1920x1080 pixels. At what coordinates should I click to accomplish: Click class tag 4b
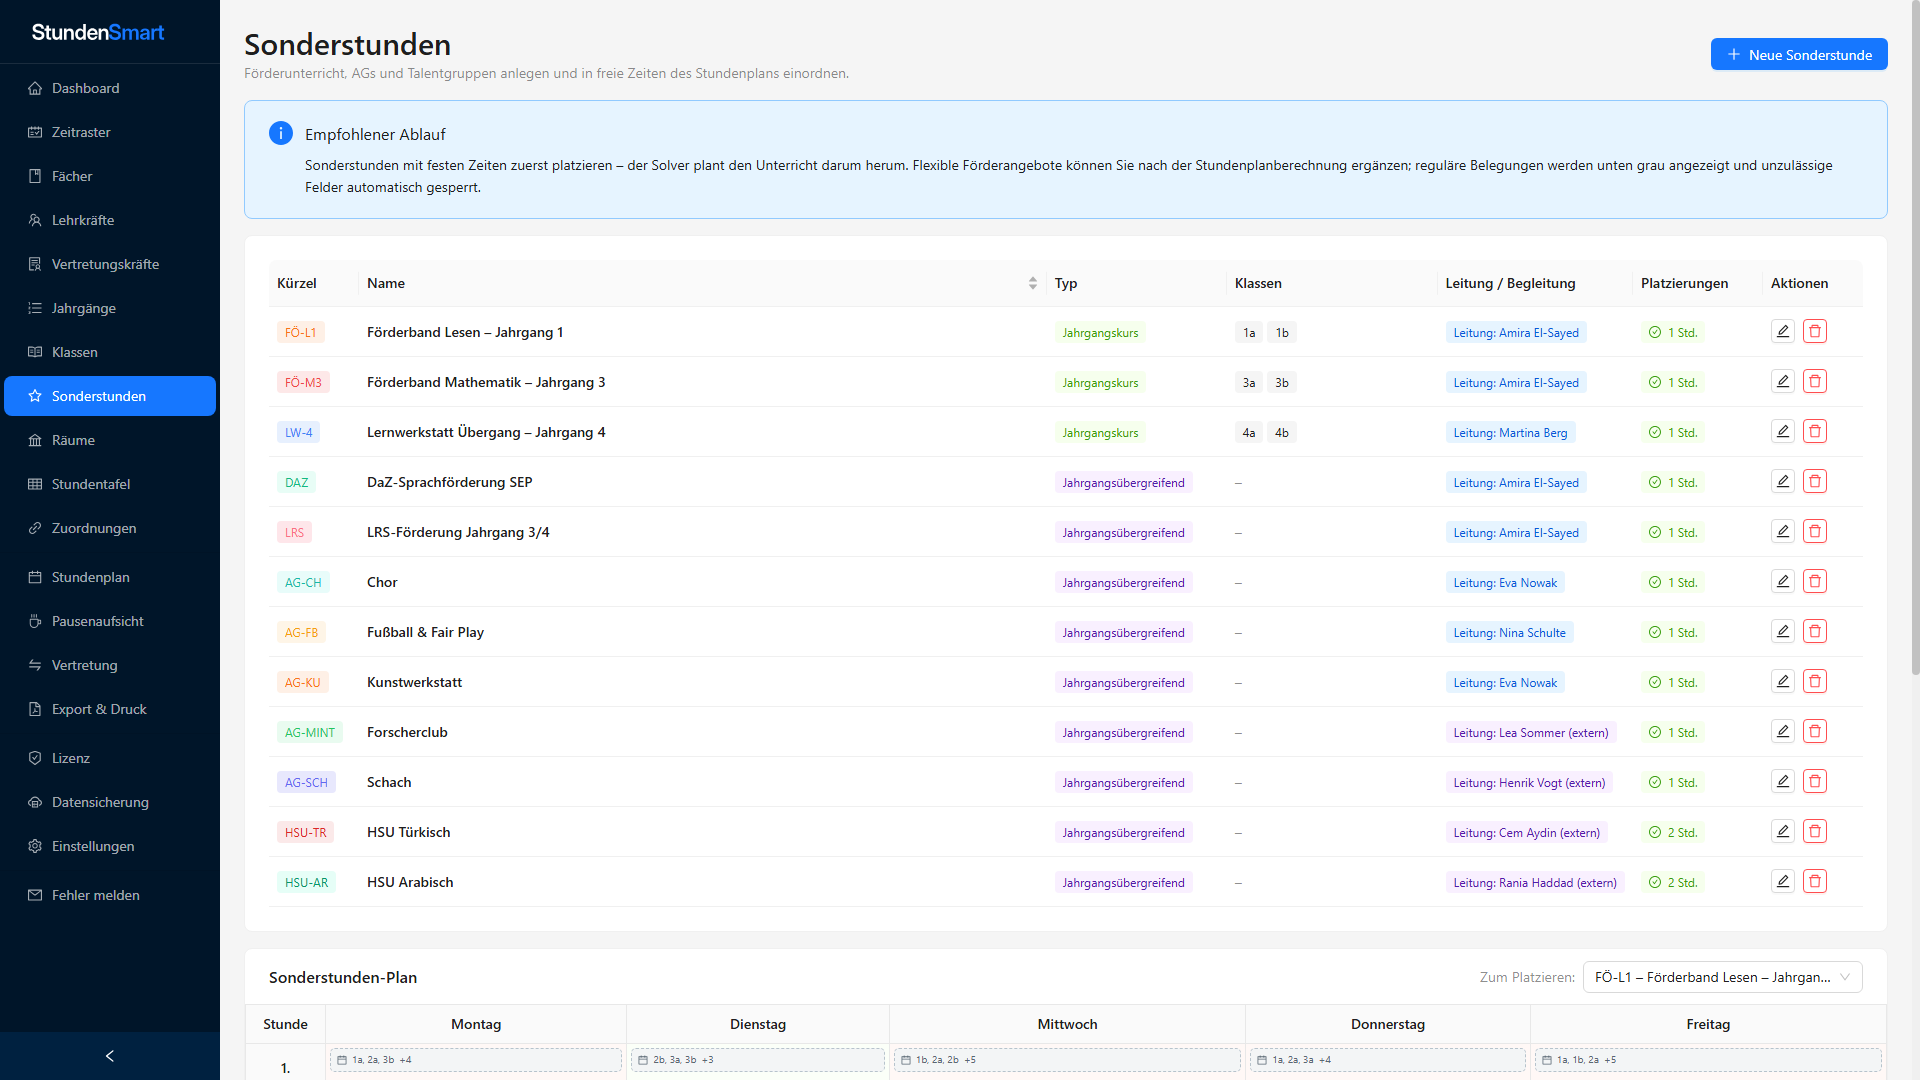click(x=1282, y=432)
